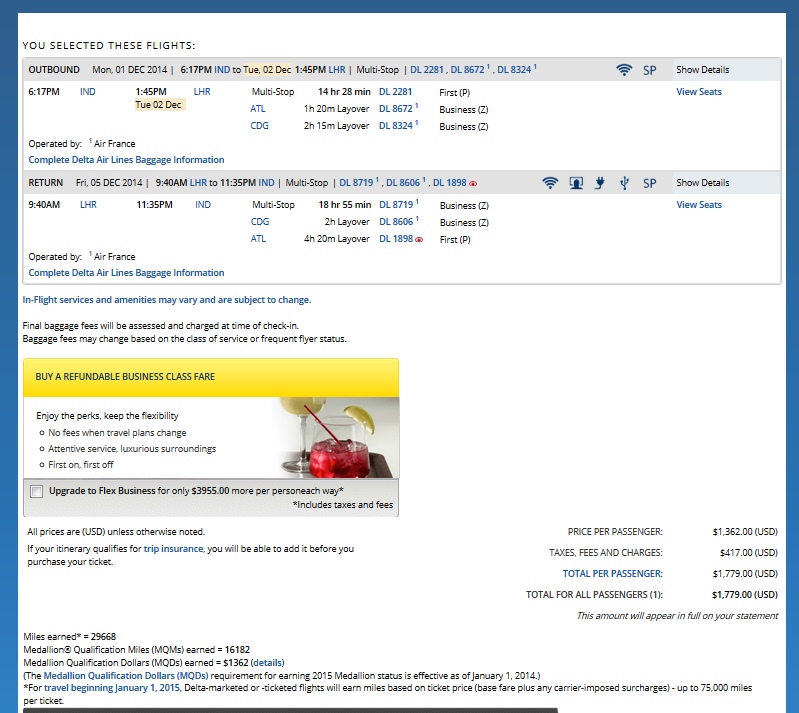
Task: Click the USB port icon on return flight
Action: pyautogui.click(x=624, y=183)
